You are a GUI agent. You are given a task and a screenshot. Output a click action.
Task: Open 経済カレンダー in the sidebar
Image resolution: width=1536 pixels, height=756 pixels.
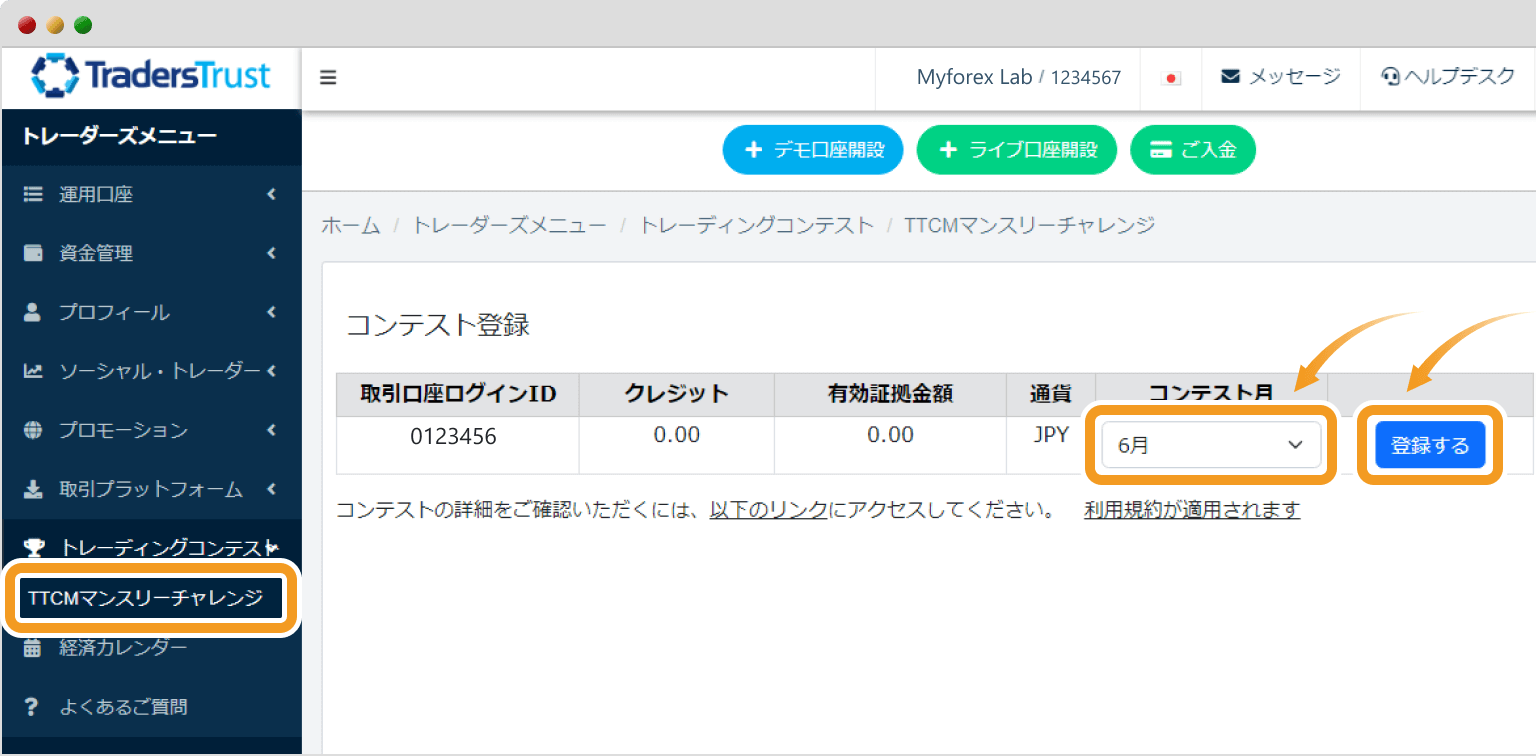point(151,648)
